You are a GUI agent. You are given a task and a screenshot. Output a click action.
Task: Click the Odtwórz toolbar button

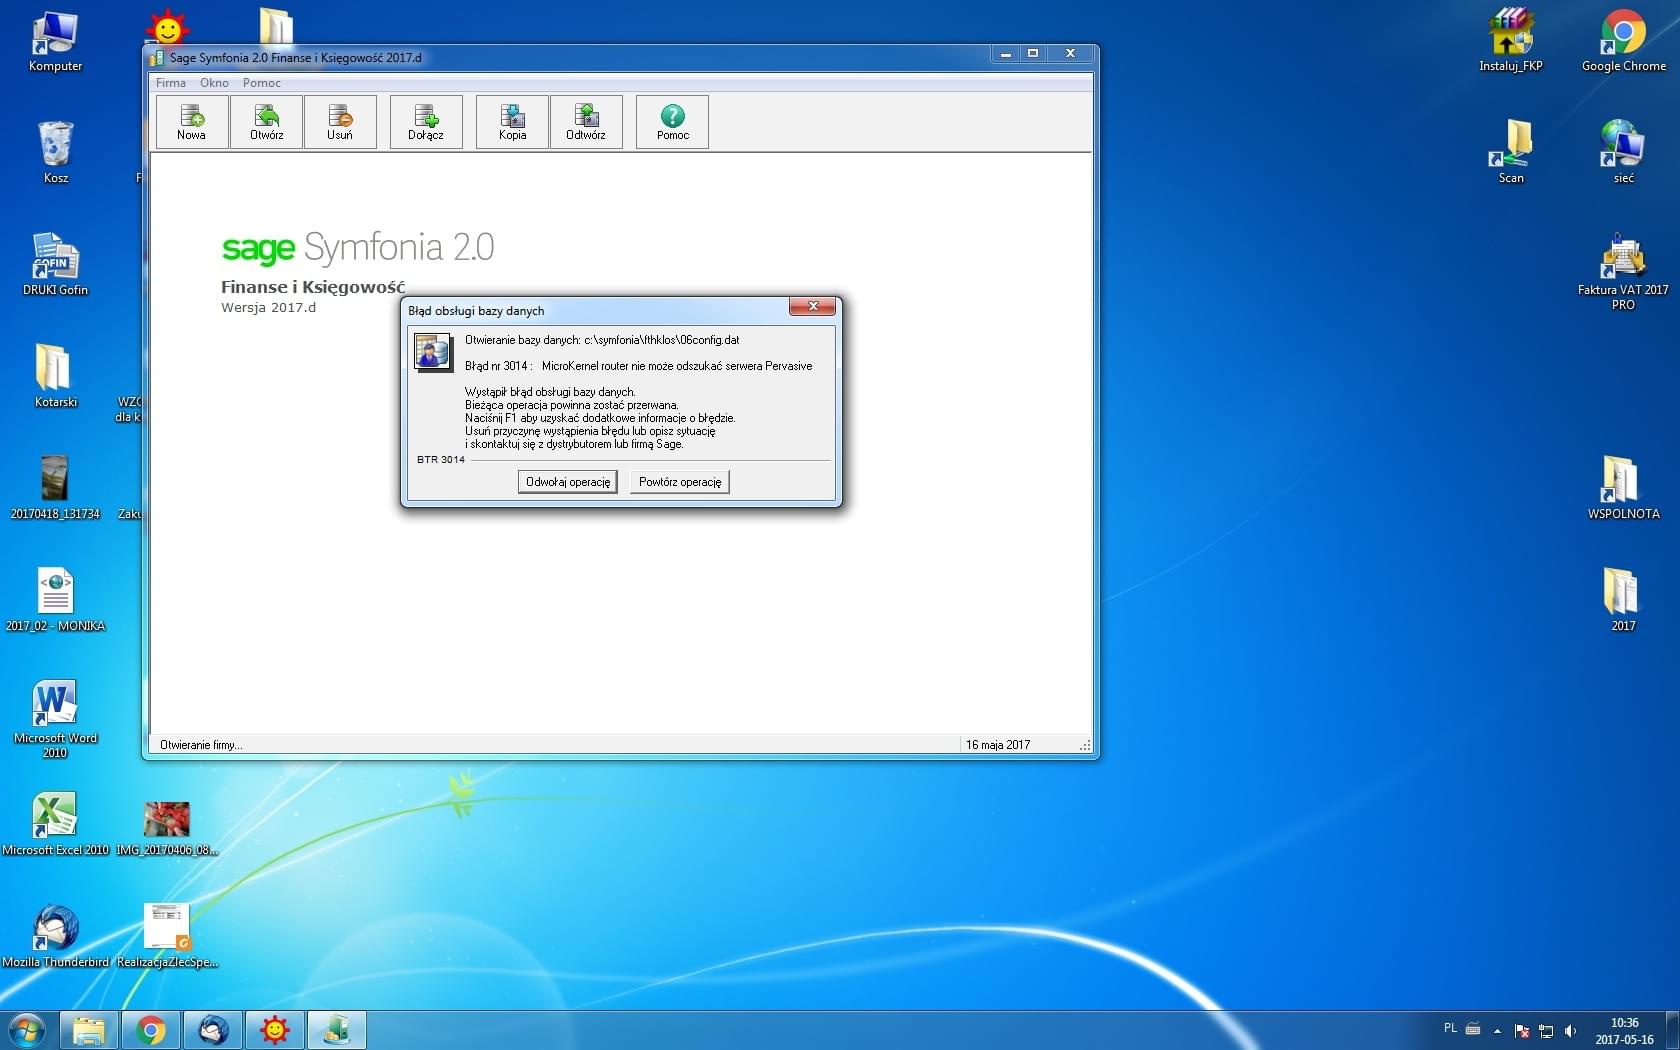click(x=586, y=122)
